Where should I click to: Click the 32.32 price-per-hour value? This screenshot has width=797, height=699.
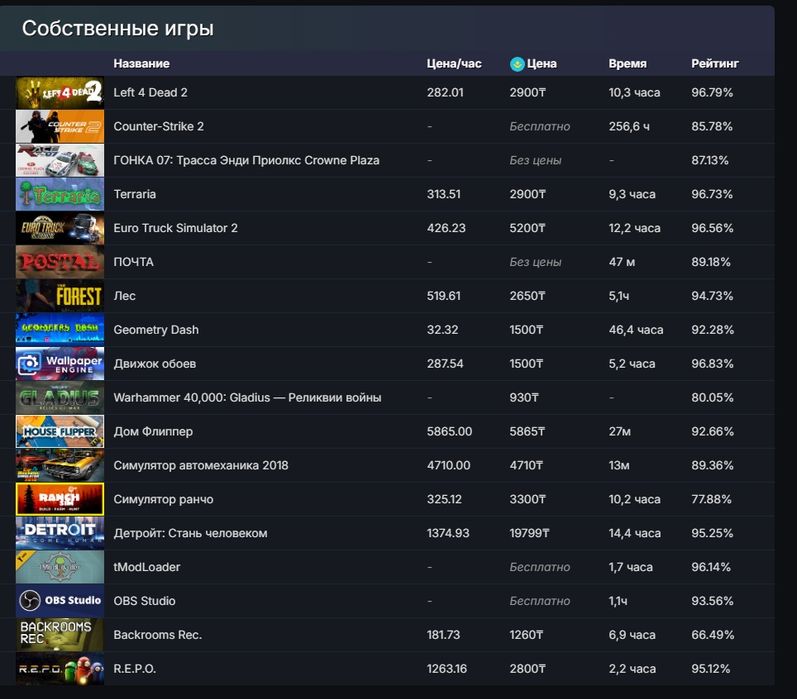(442, 330)
